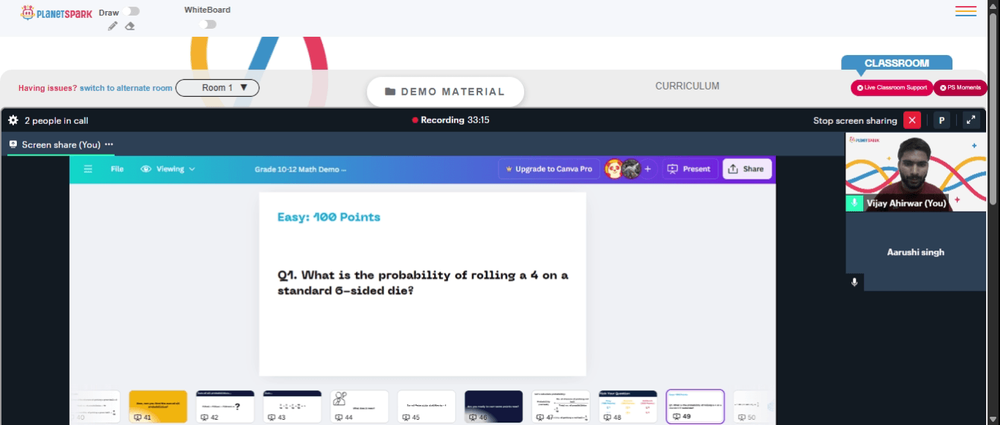
Task: Toggle the WhiteBoard switch
Action: point(207,24)
